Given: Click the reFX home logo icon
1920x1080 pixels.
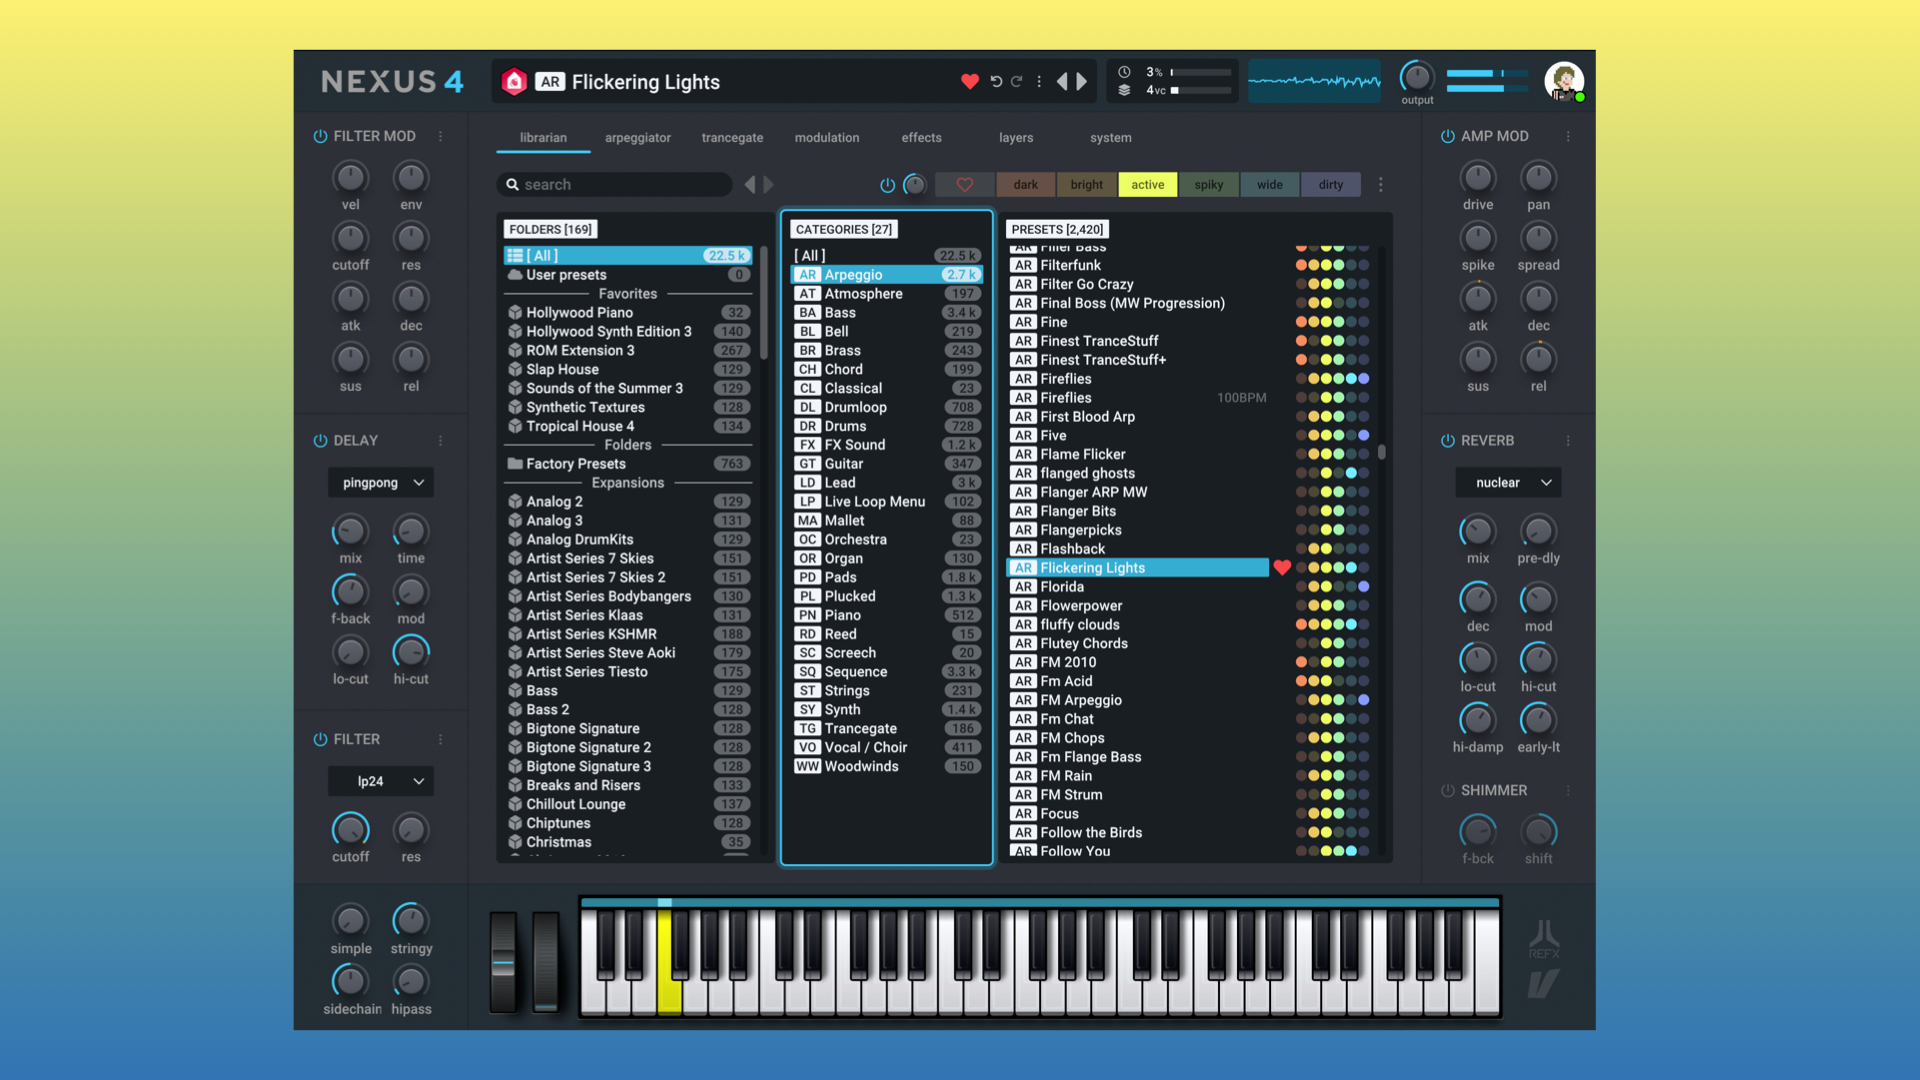Looking at the screenshot, I should coord(514,82).
